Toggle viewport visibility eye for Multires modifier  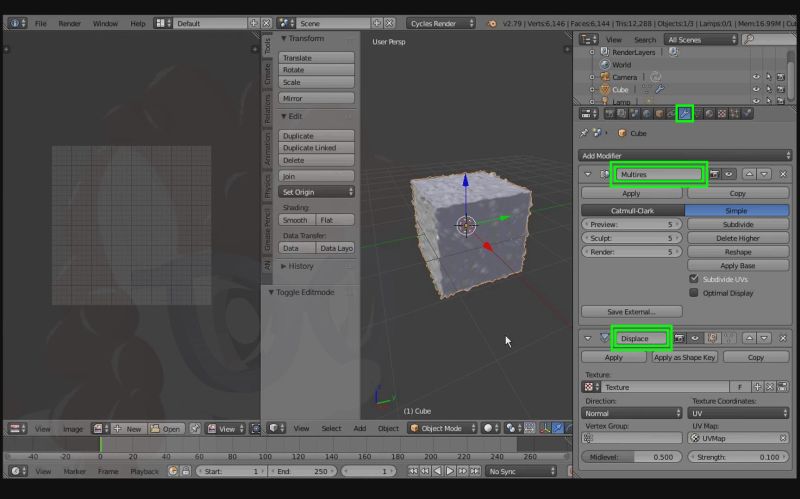point(729,174)
